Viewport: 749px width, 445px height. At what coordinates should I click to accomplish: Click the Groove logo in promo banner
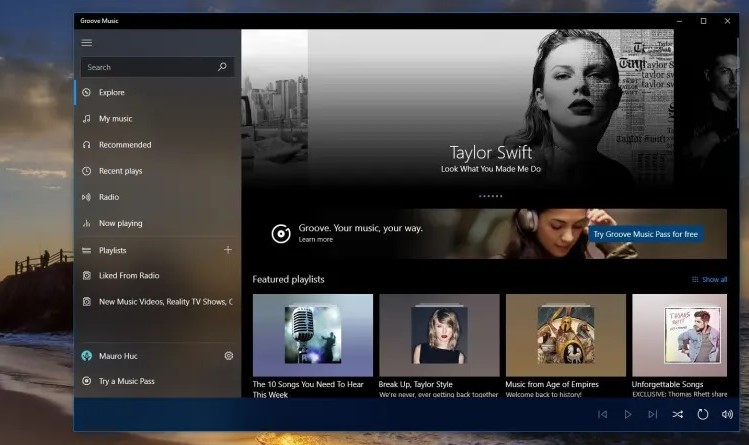[x=281, y=233]
